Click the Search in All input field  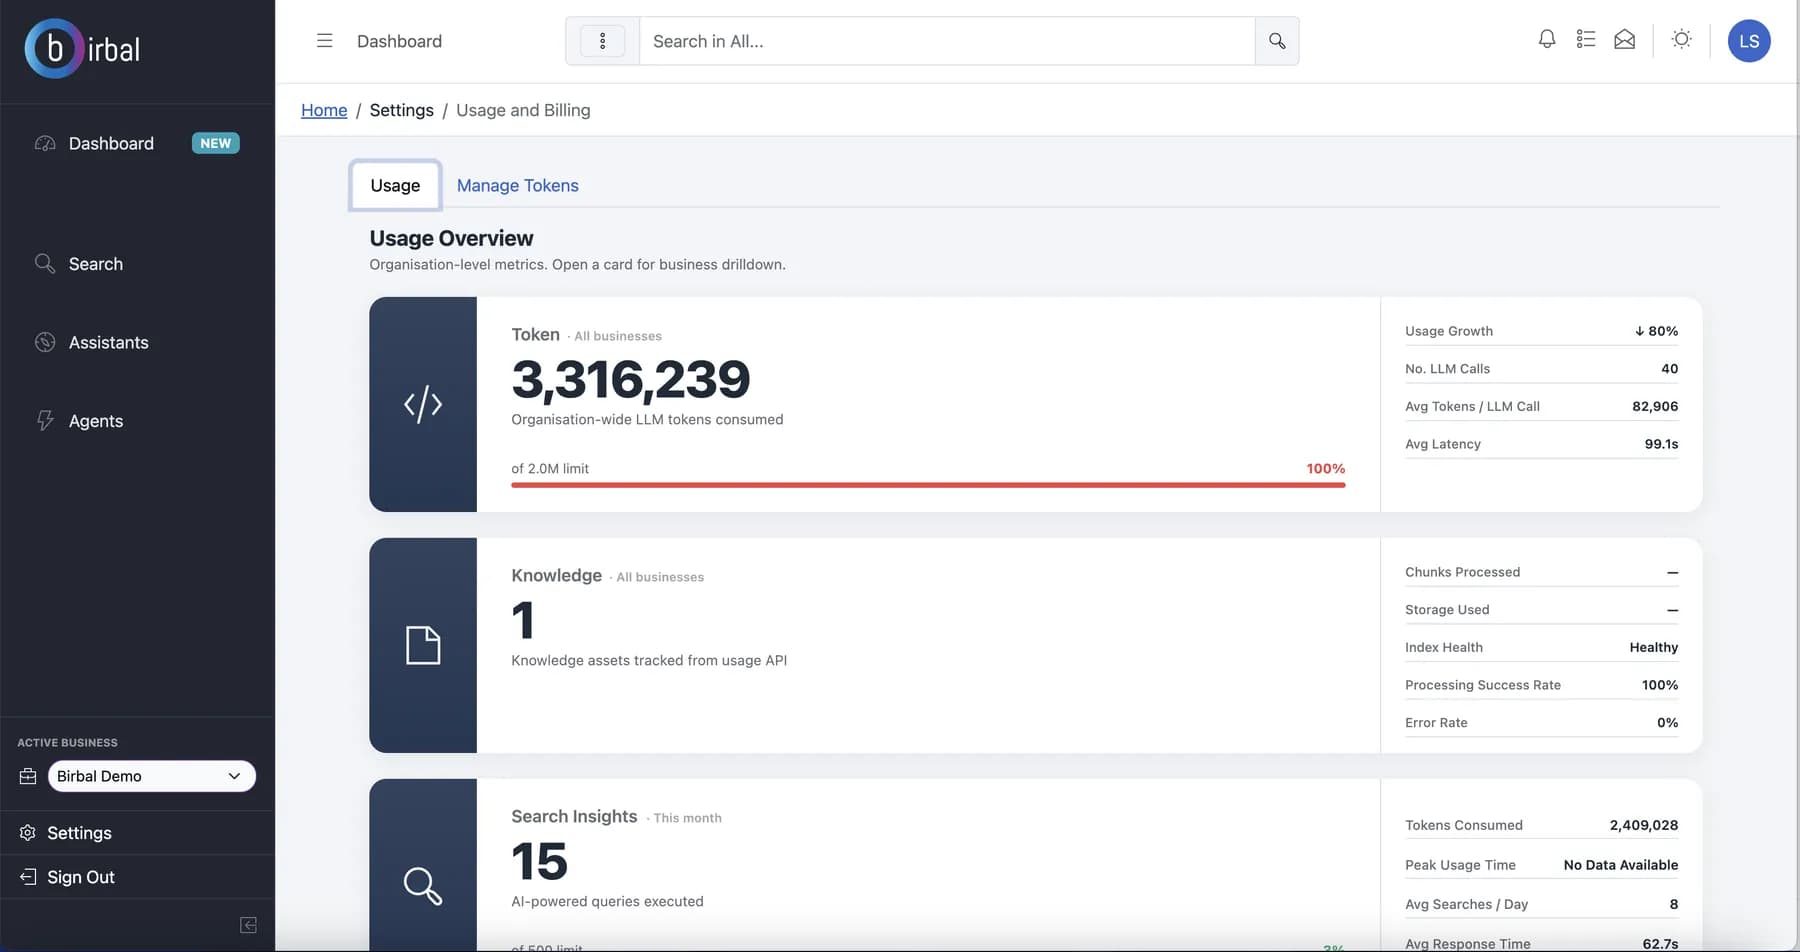(947, 41)
